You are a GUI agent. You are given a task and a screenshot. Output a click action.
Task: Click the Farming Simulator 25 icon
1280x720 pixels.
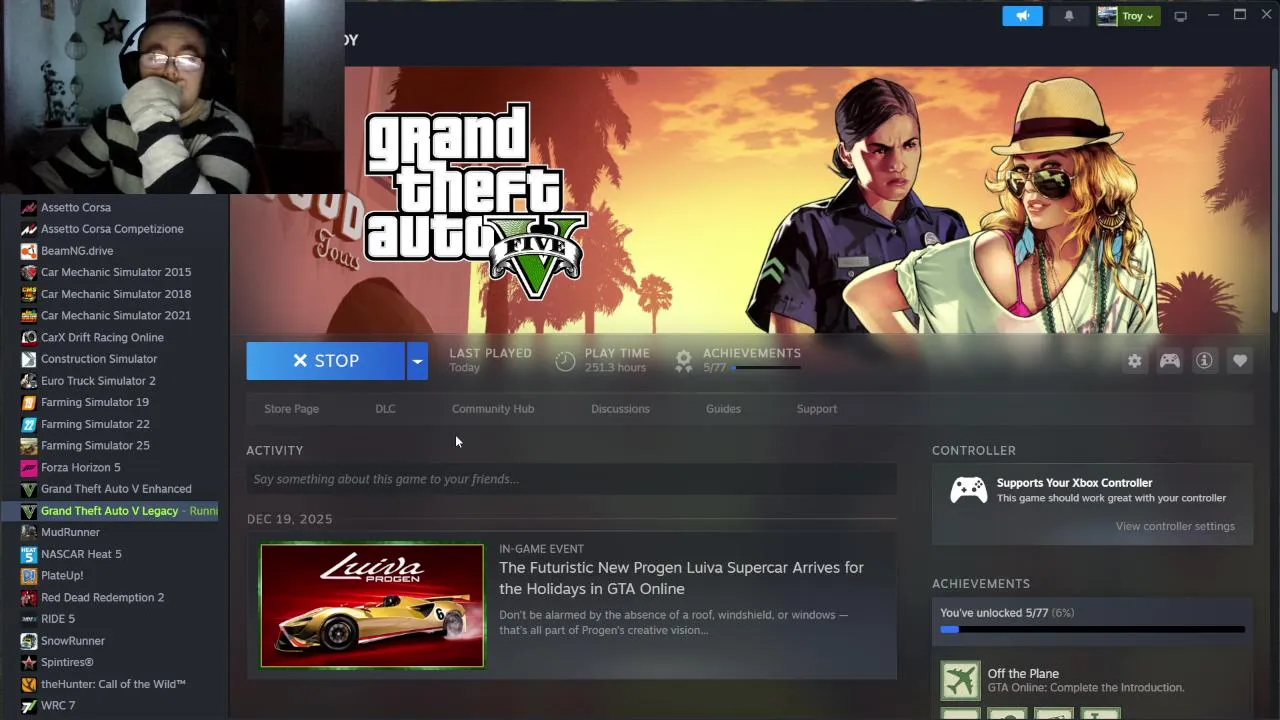[x=29, y=445]
